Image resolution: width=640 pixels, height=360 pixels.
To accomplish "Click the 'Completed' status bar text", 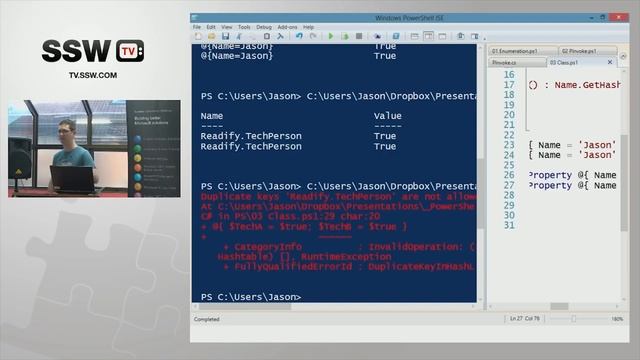I will 207,319.
